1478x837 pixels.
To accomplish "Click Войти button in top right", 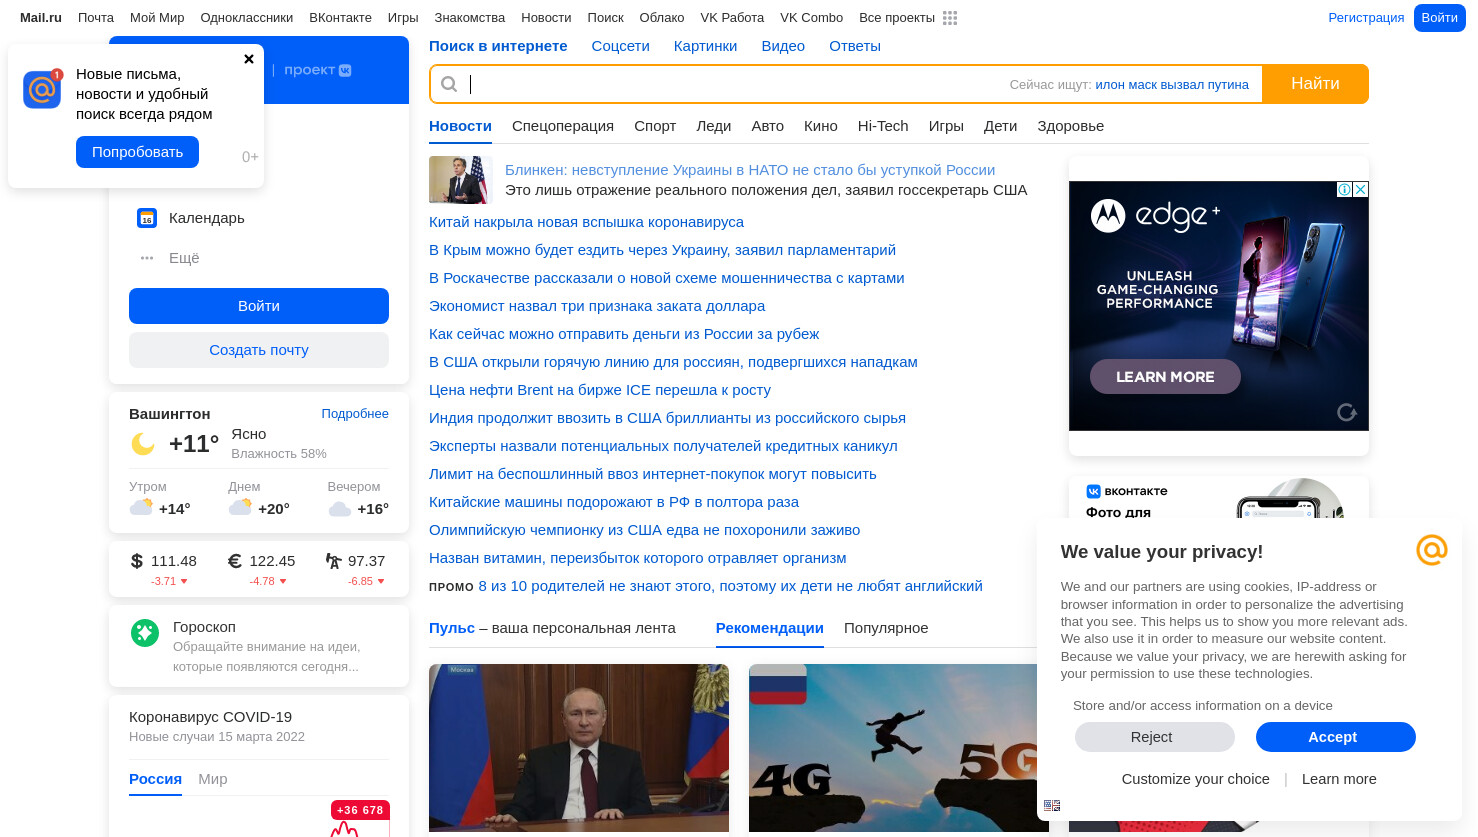I will point(1440,18).
